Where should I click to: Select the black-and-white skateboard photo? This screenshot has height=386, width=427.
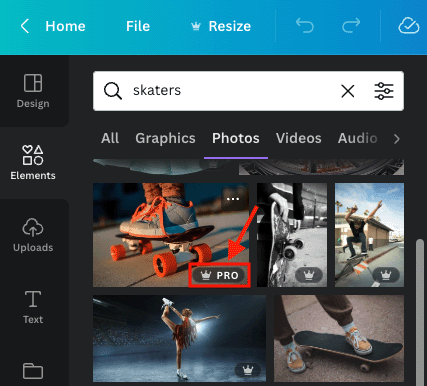click(x=292, y=235)
